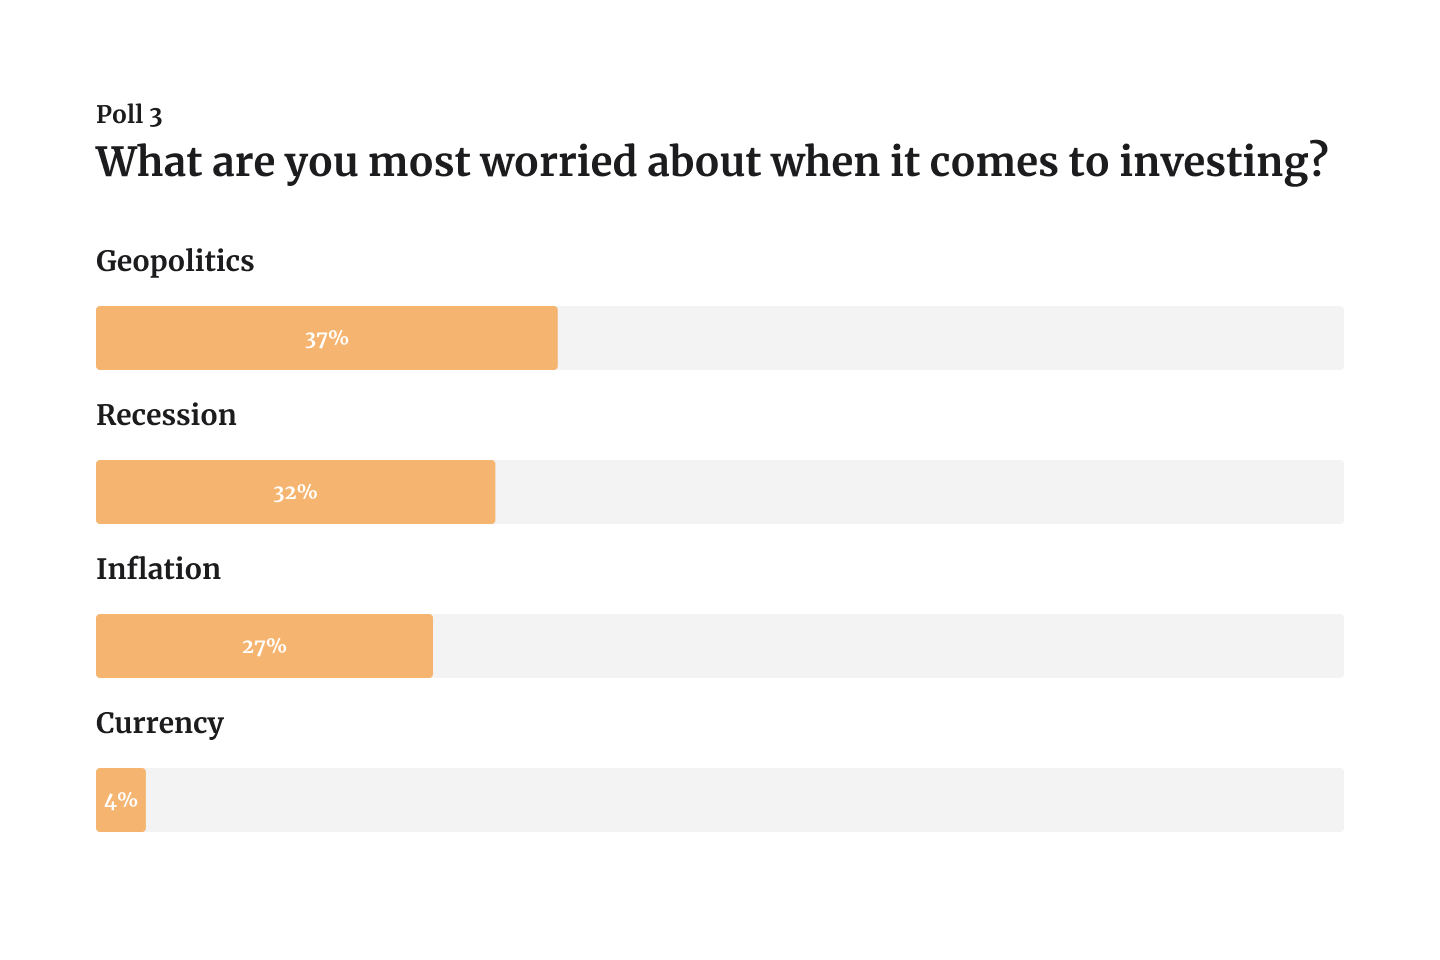
Task: Click the right end of orange Geopolitics fill
Action: (x=551, y=339)
